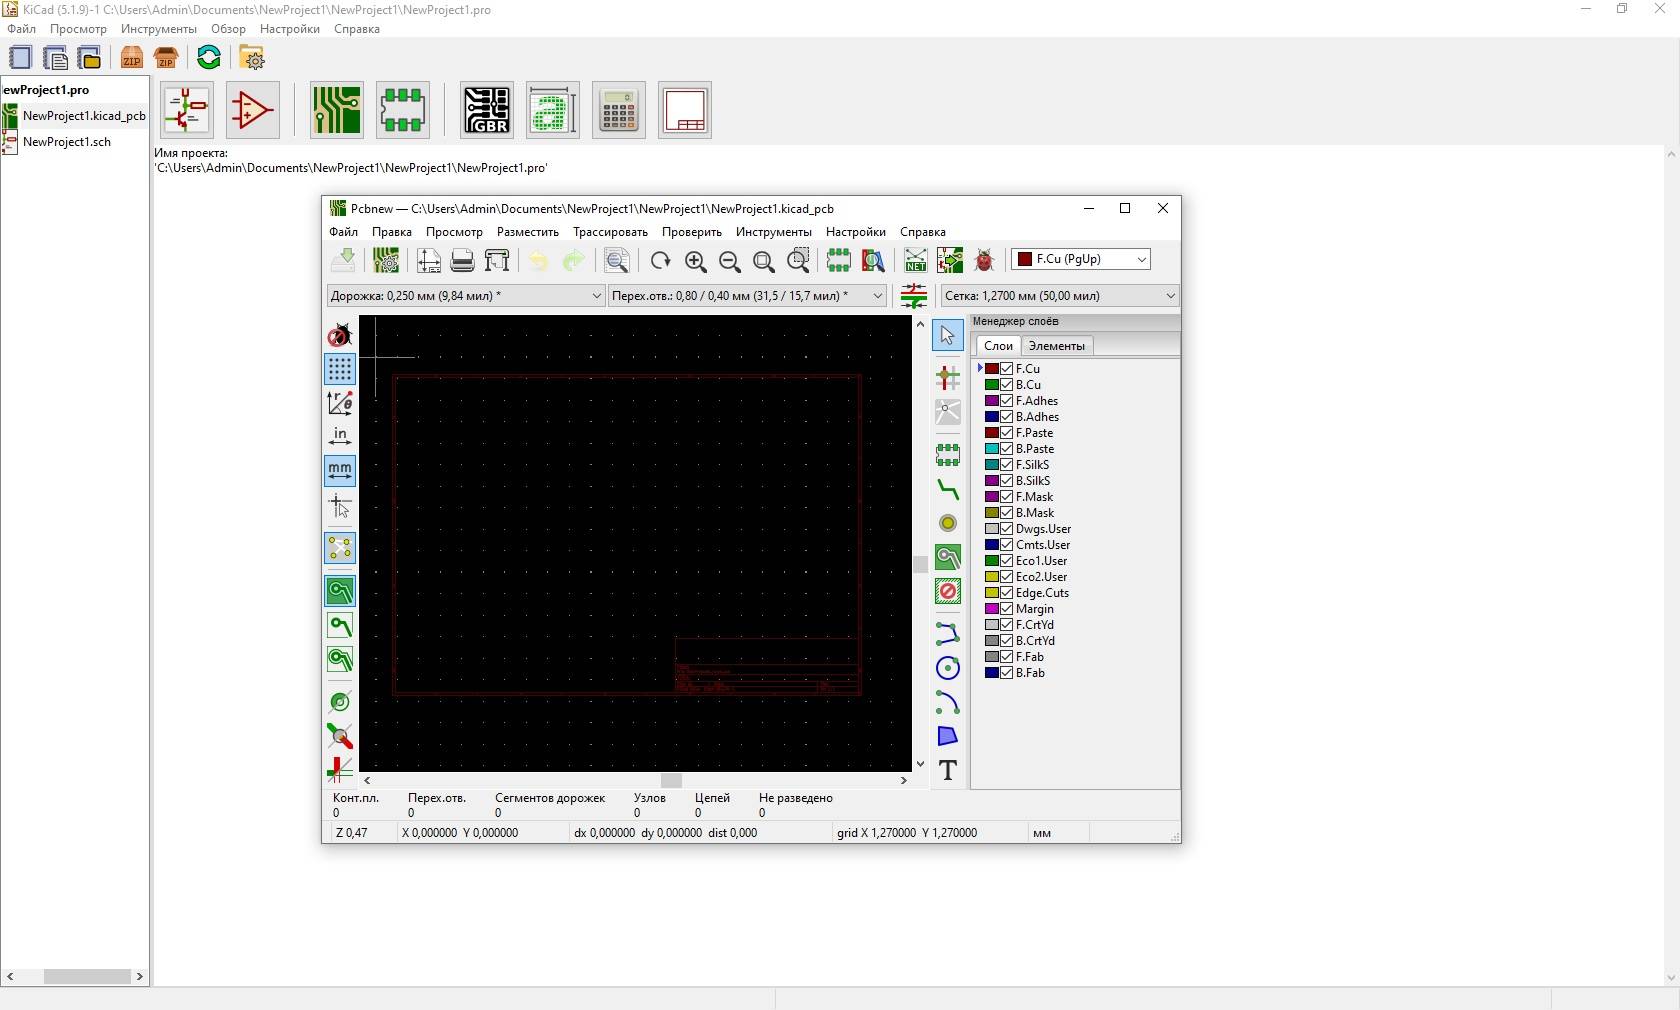Open the Bitmap to Component converter
Screen dimensions: 1680x1010
pos(553,110)
